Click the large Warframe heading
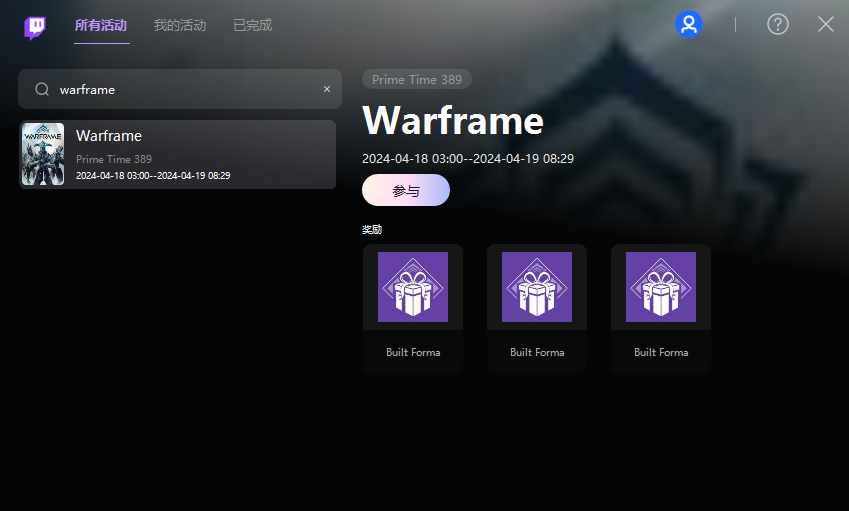The width and height of the screenshot is (849, 511). click(x=453, y=120)
